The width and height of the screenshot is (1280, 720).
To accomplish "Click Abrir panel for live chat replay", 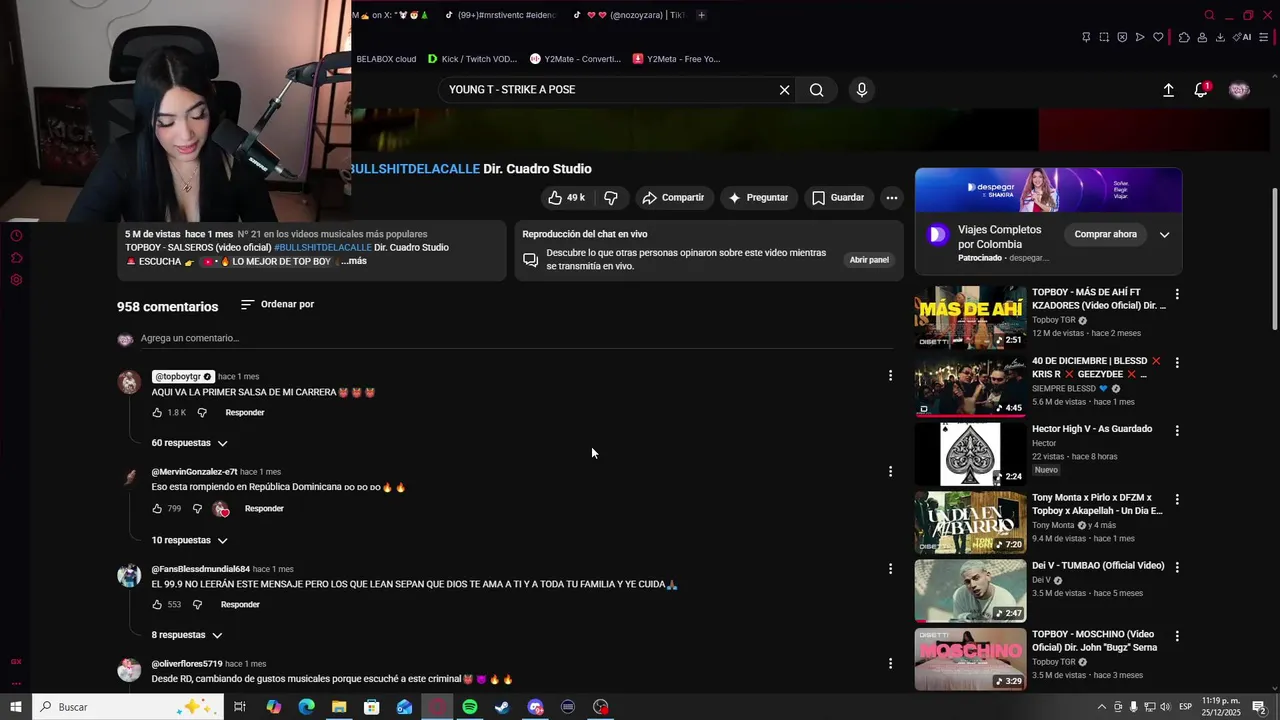I will click(869, 260).
